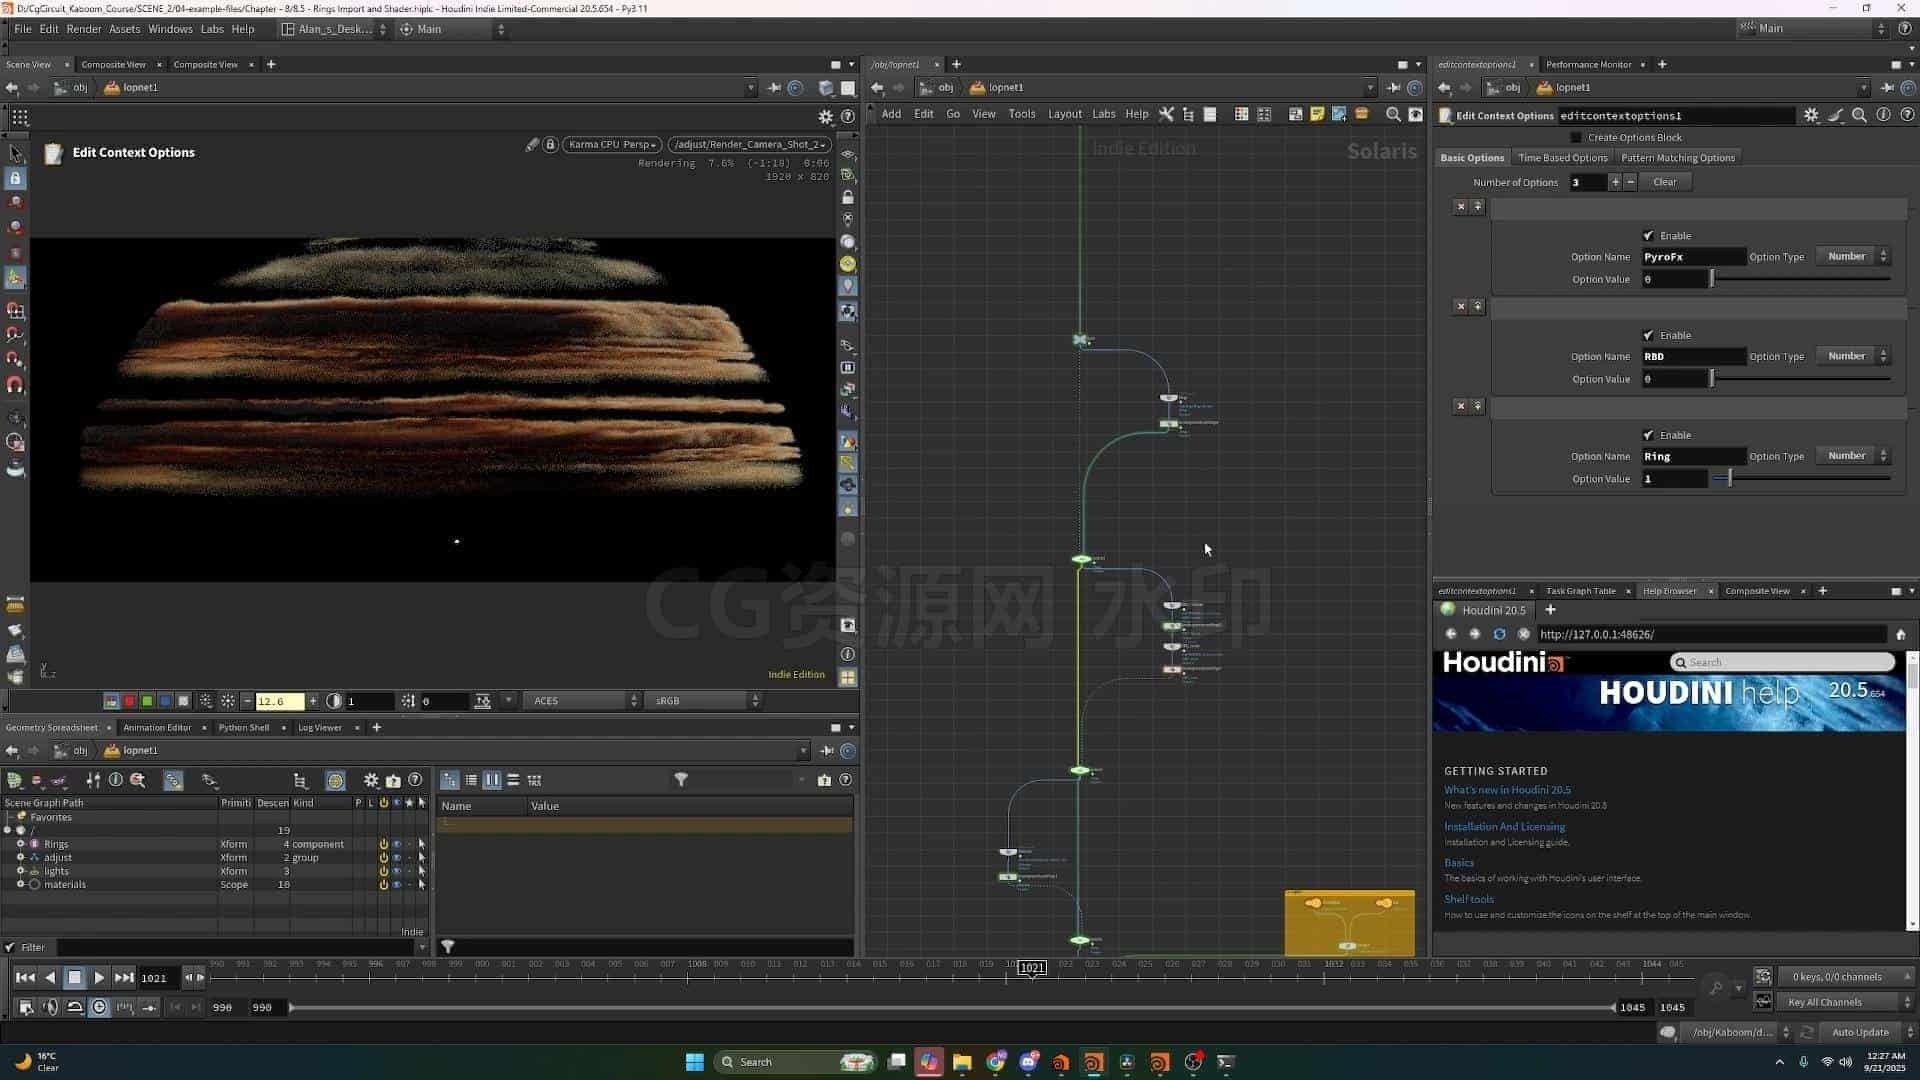Go to help browser home page

tap(1901, 634)
